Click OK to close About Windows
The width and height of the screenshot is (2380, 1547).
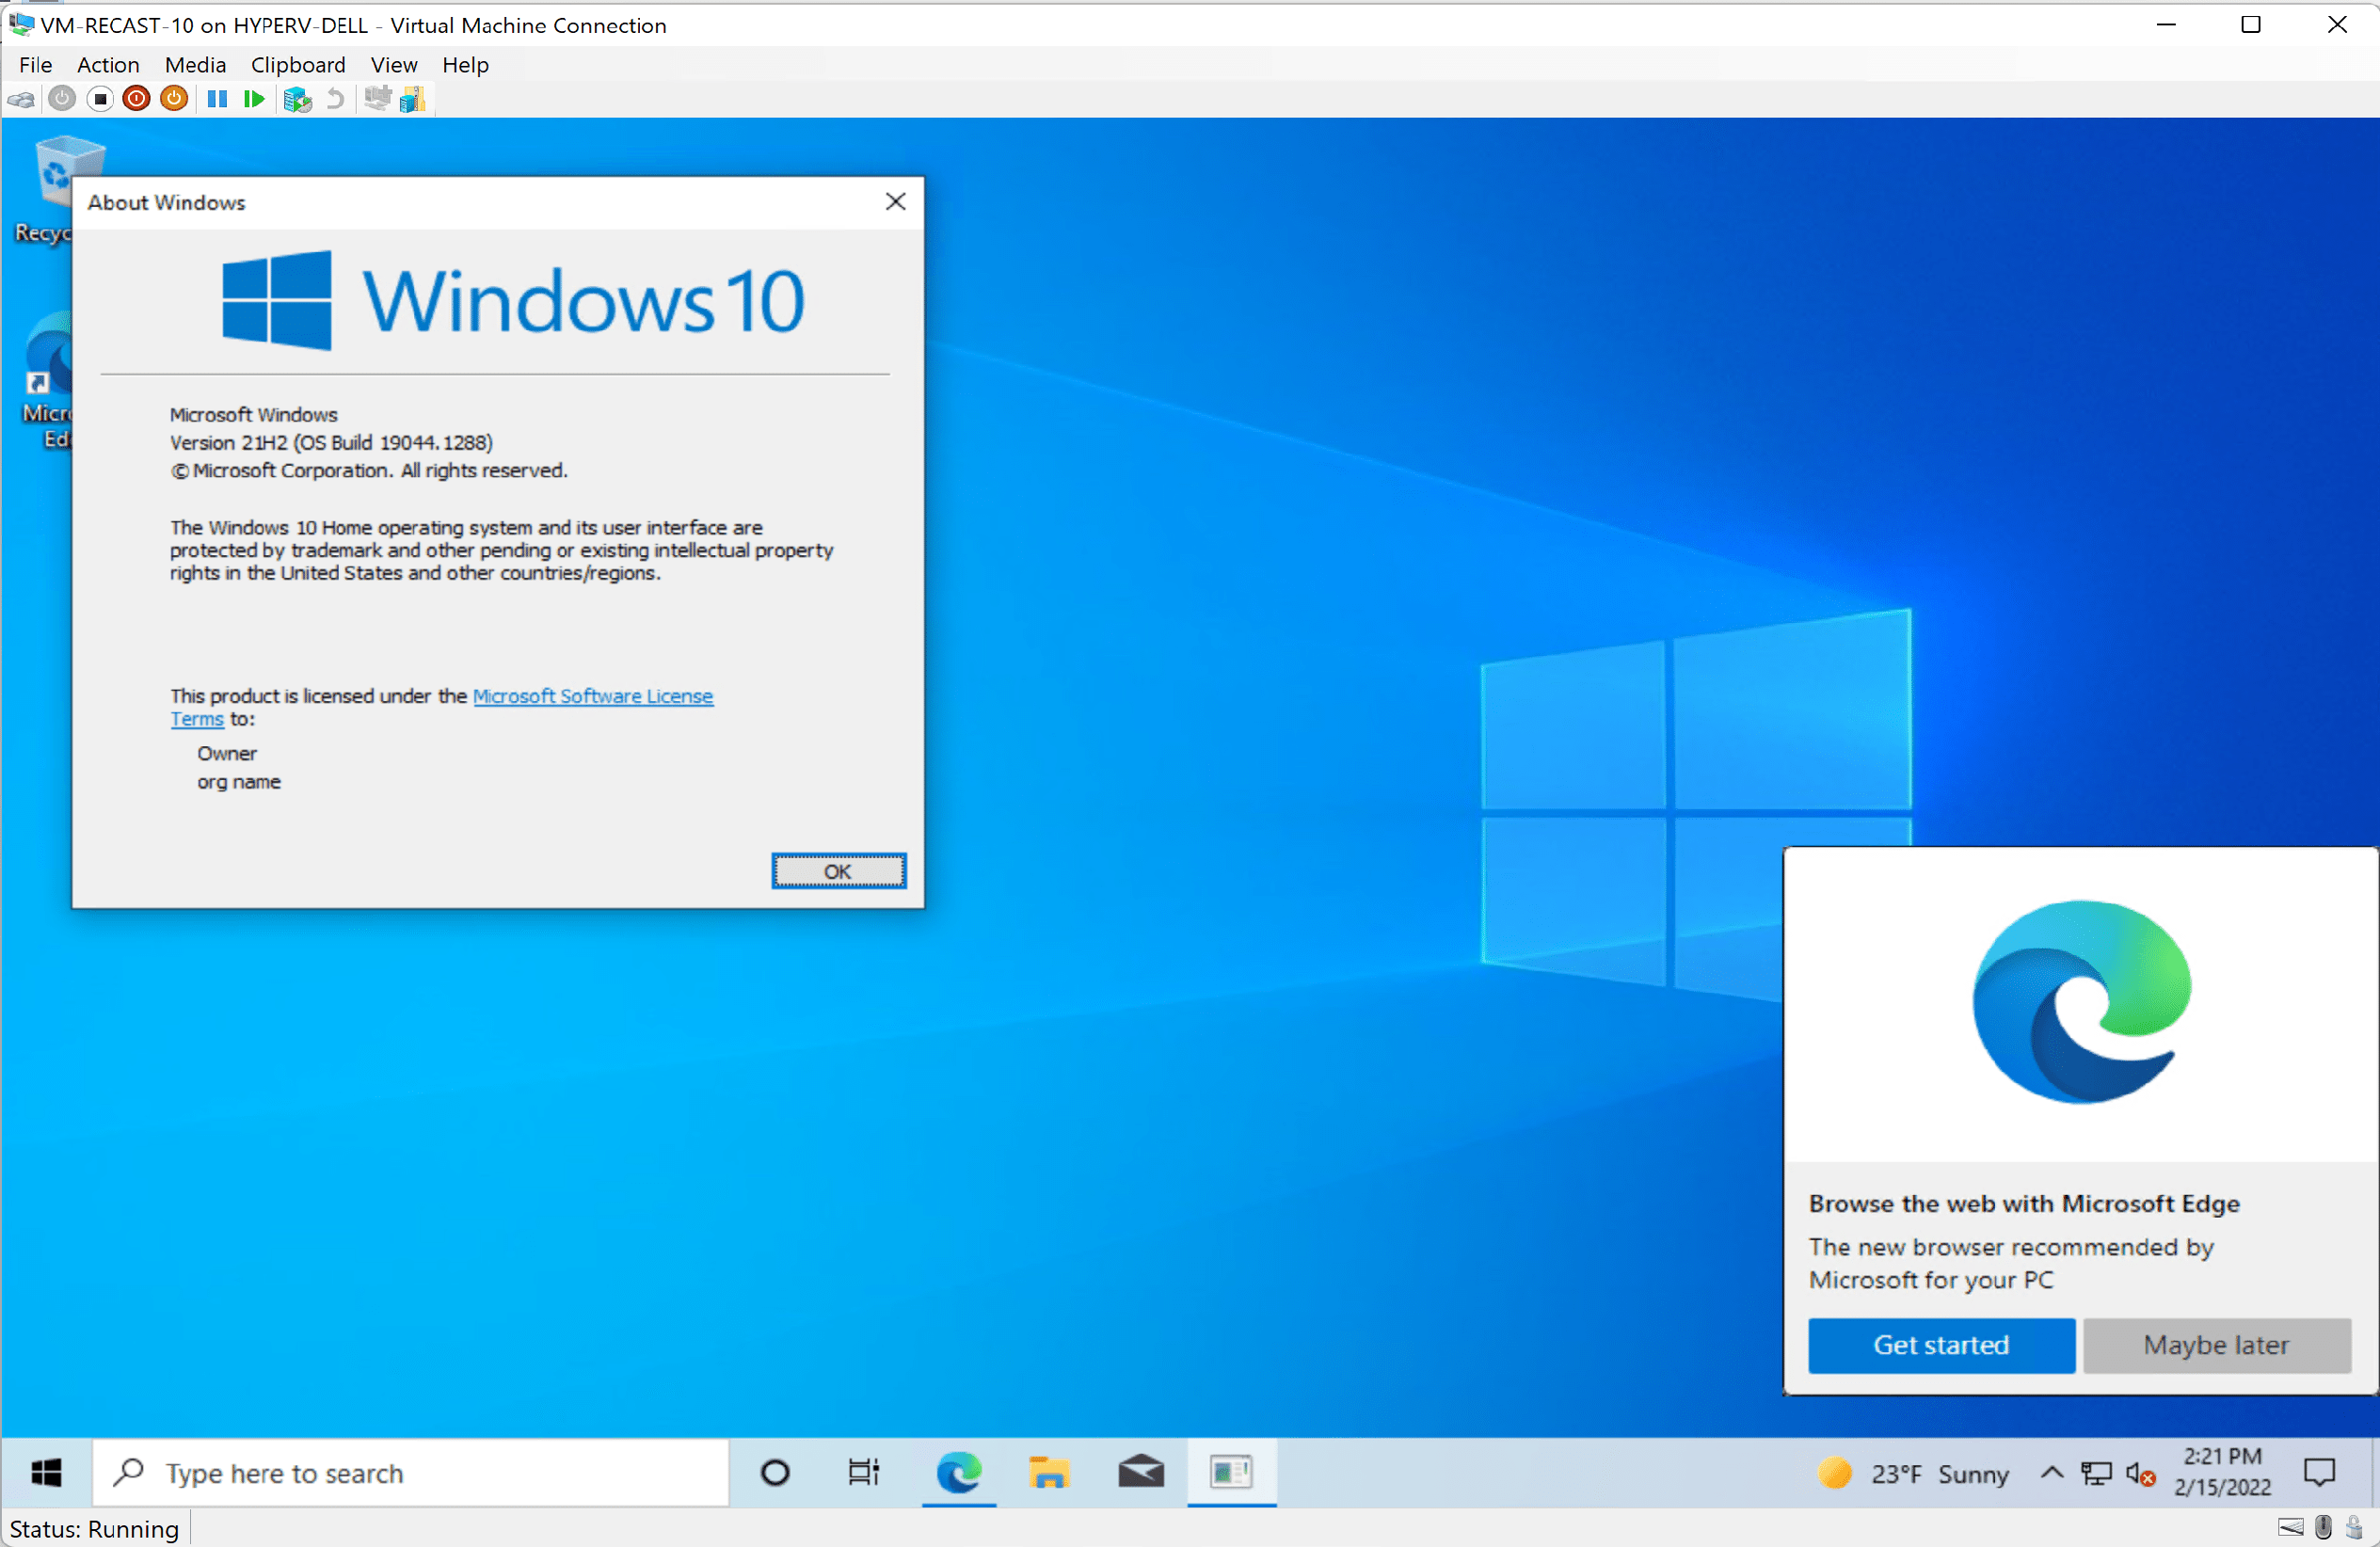point(838,871)
